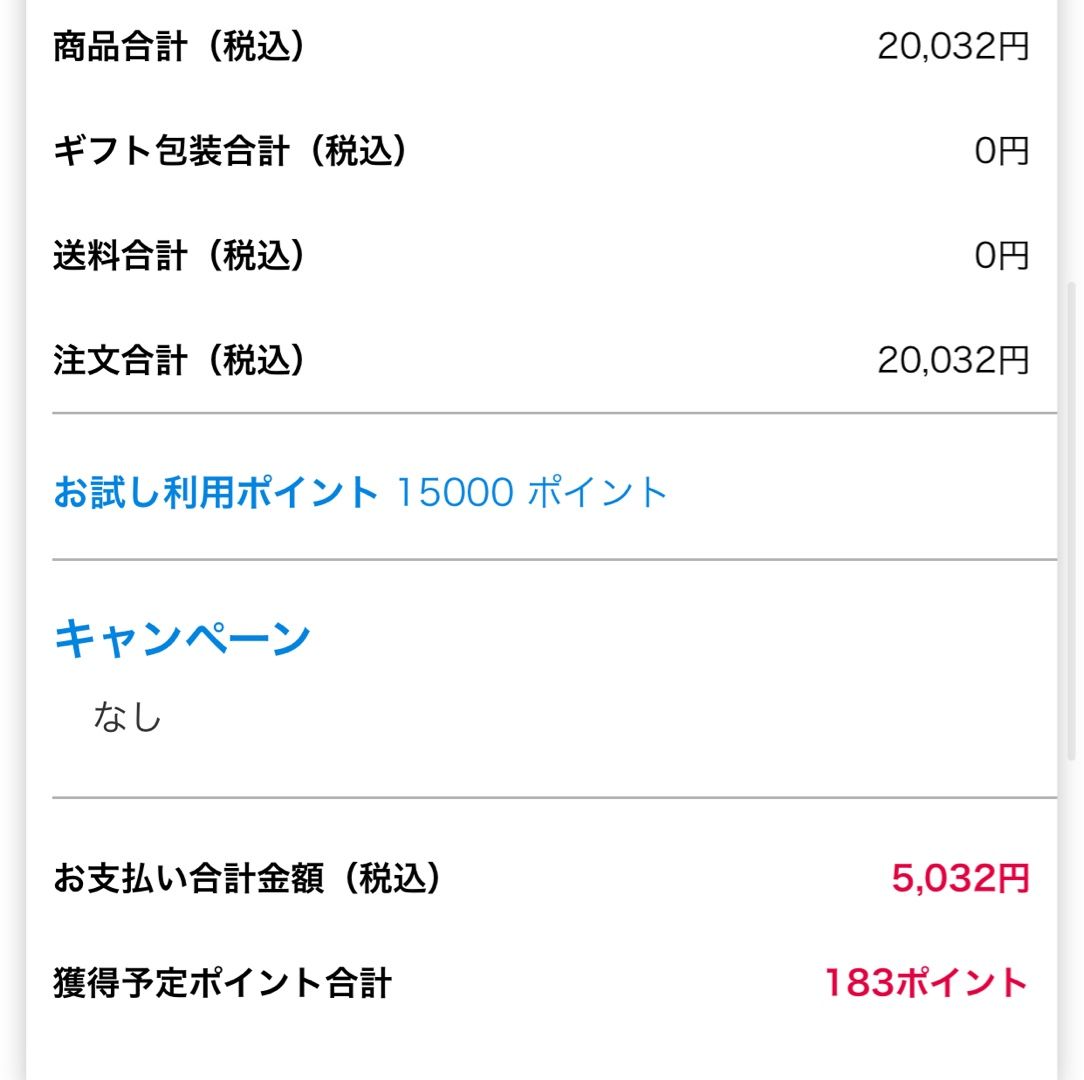The width and height of the screenshot is (1084, 1080).
Task: Click the 15000 ポイント value
Action: 532,492
